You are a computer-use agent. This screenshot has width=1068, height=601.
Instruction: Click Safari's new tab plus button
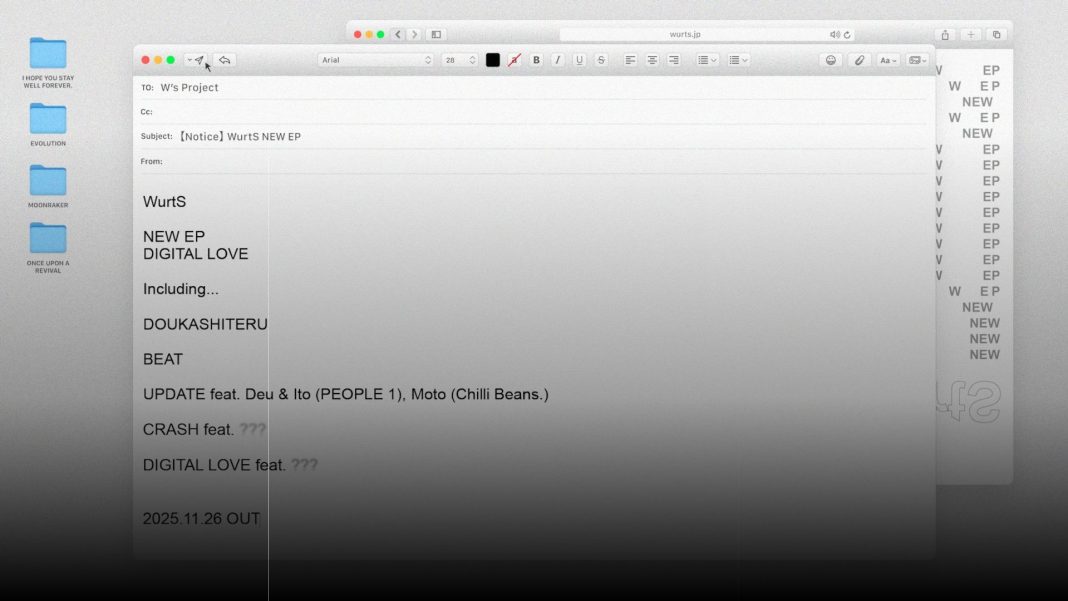[968, 33]
